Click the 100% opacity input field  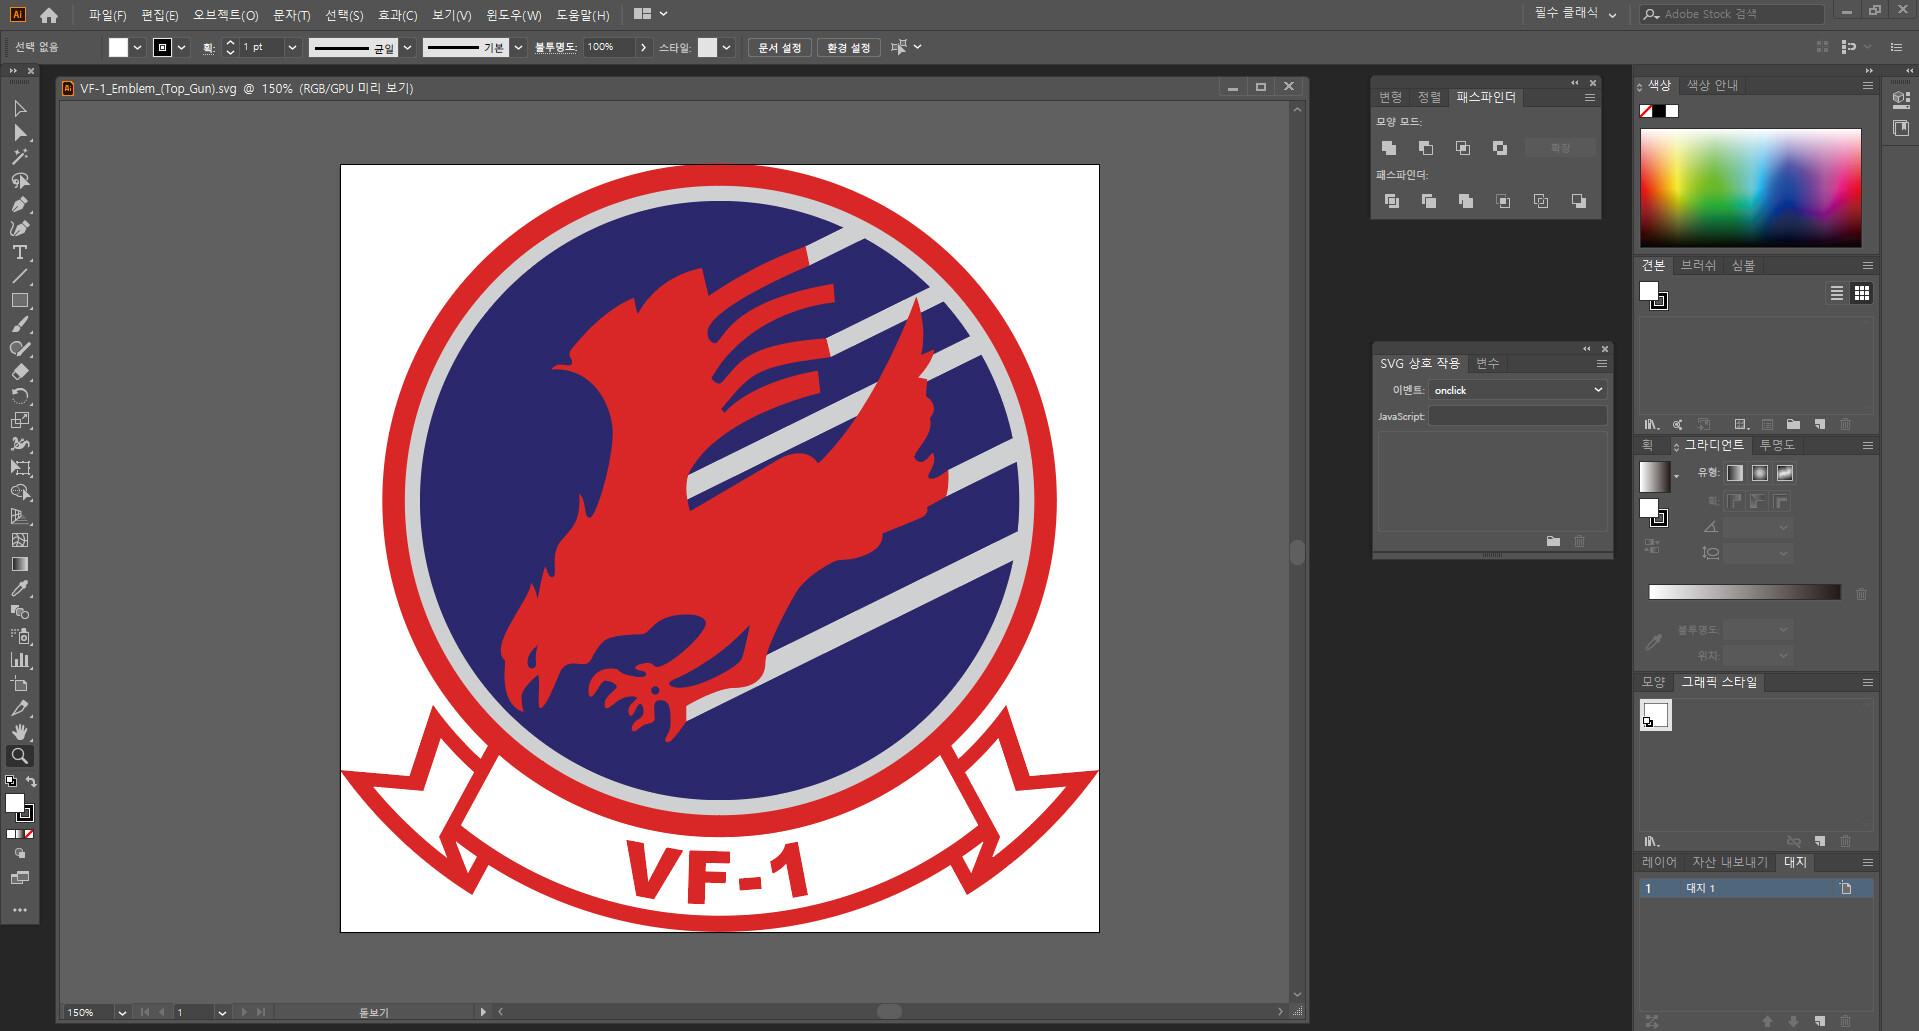tap(609, 47)
